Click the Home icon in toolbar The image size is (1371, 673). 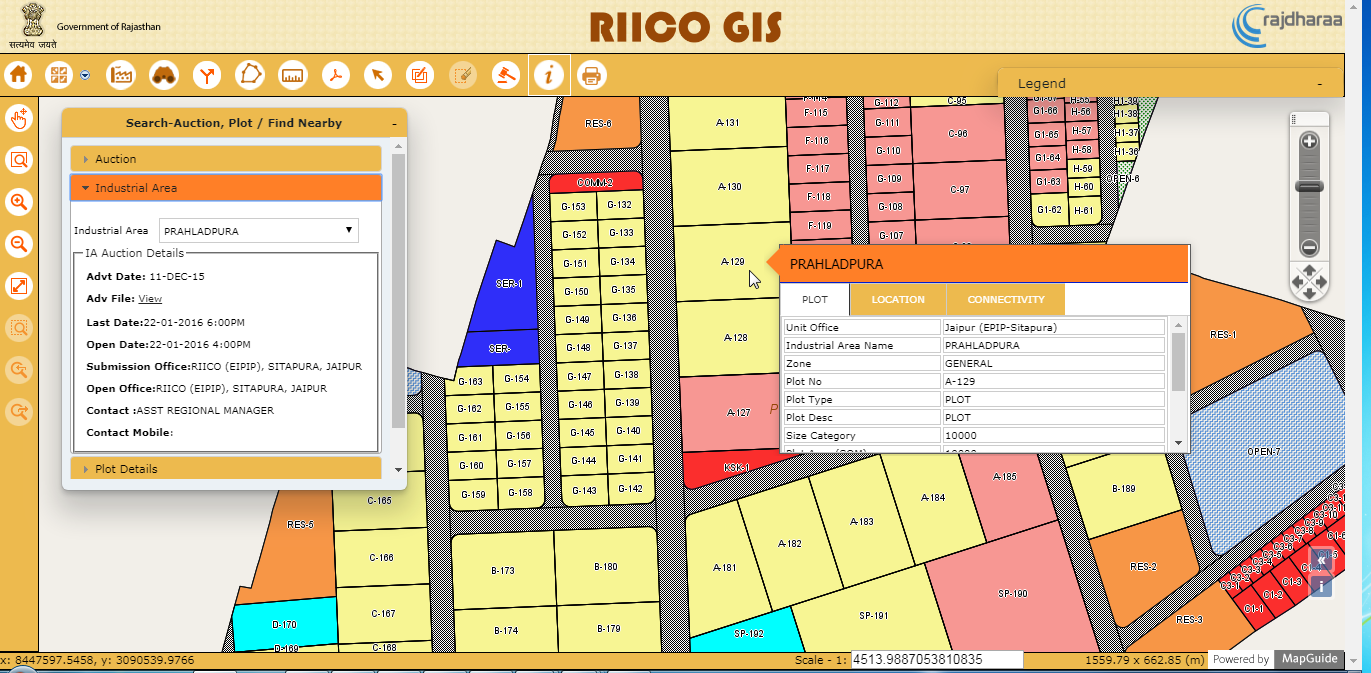click(x=19, y=75)
